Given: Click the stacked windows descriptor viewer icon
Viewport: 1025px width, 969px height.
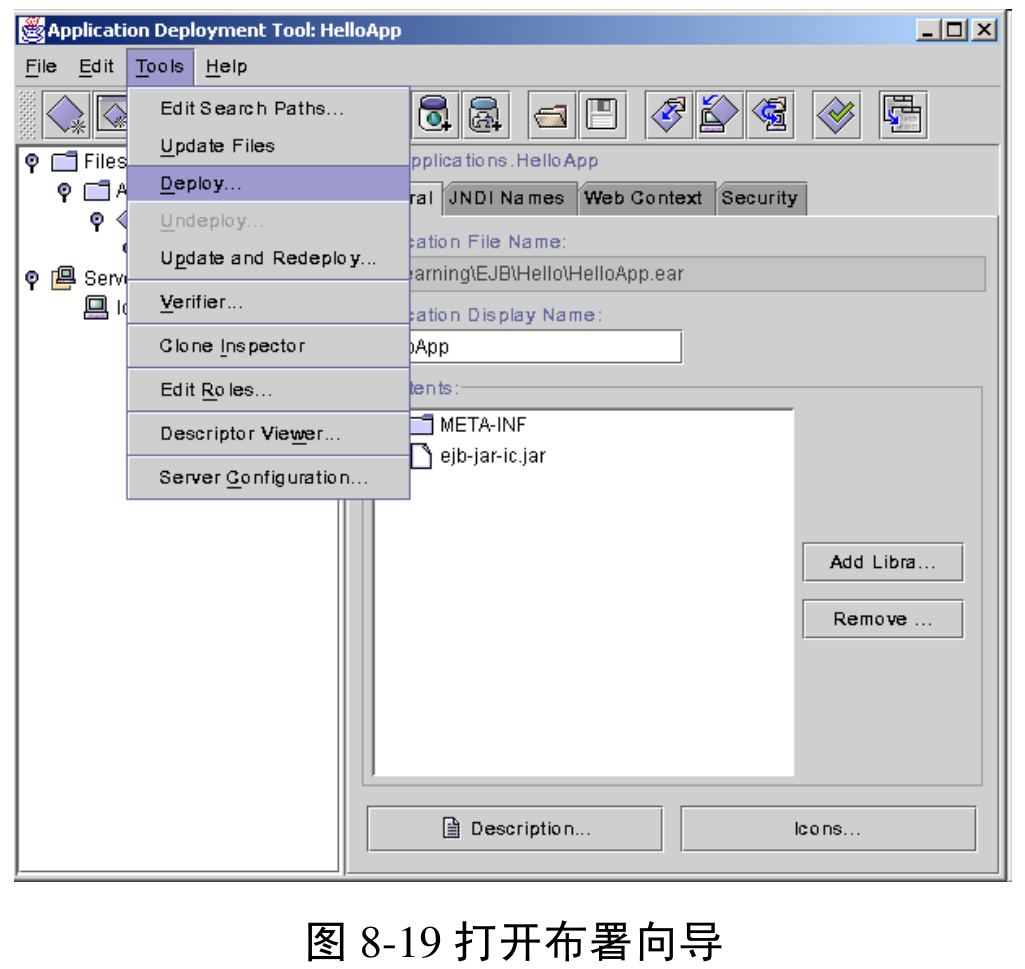Looking at the screenshot, I should coord(903,116).
